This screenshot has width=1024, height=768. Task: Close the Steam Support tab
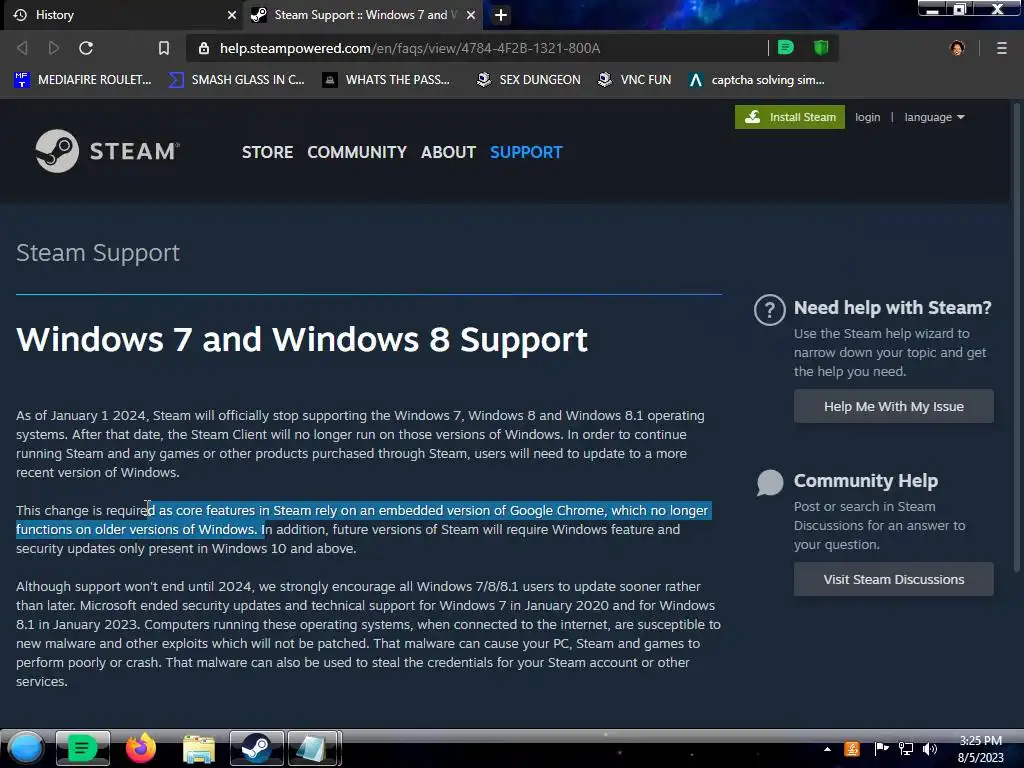click(x=471, y=15)
